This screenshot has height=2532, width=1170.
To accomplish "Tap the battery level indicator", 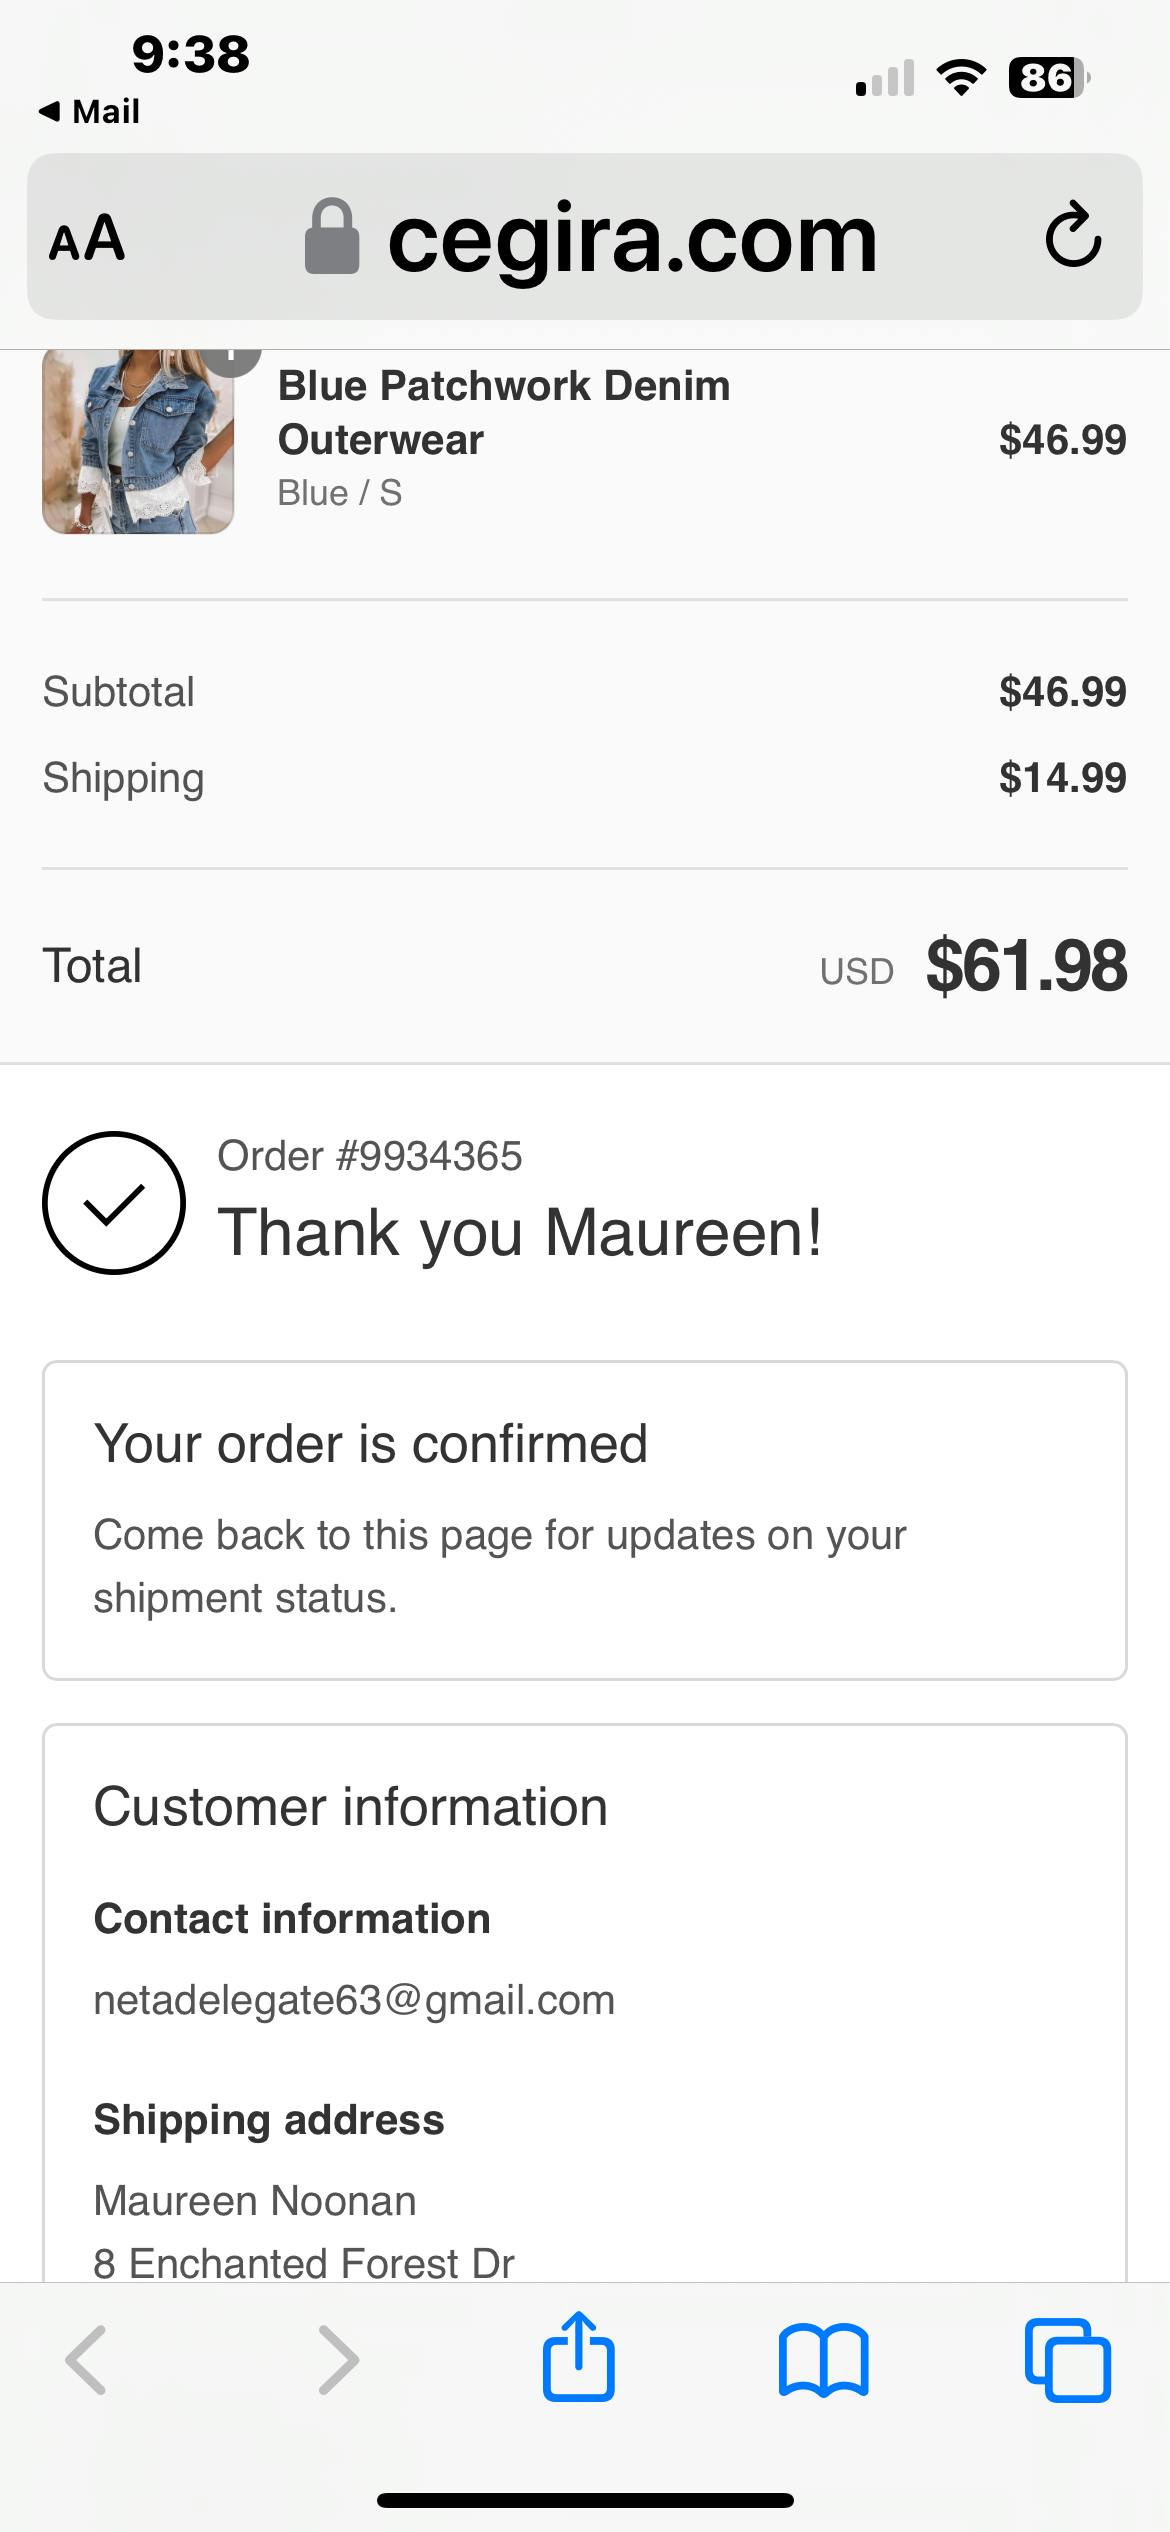I will [1049, 77].
